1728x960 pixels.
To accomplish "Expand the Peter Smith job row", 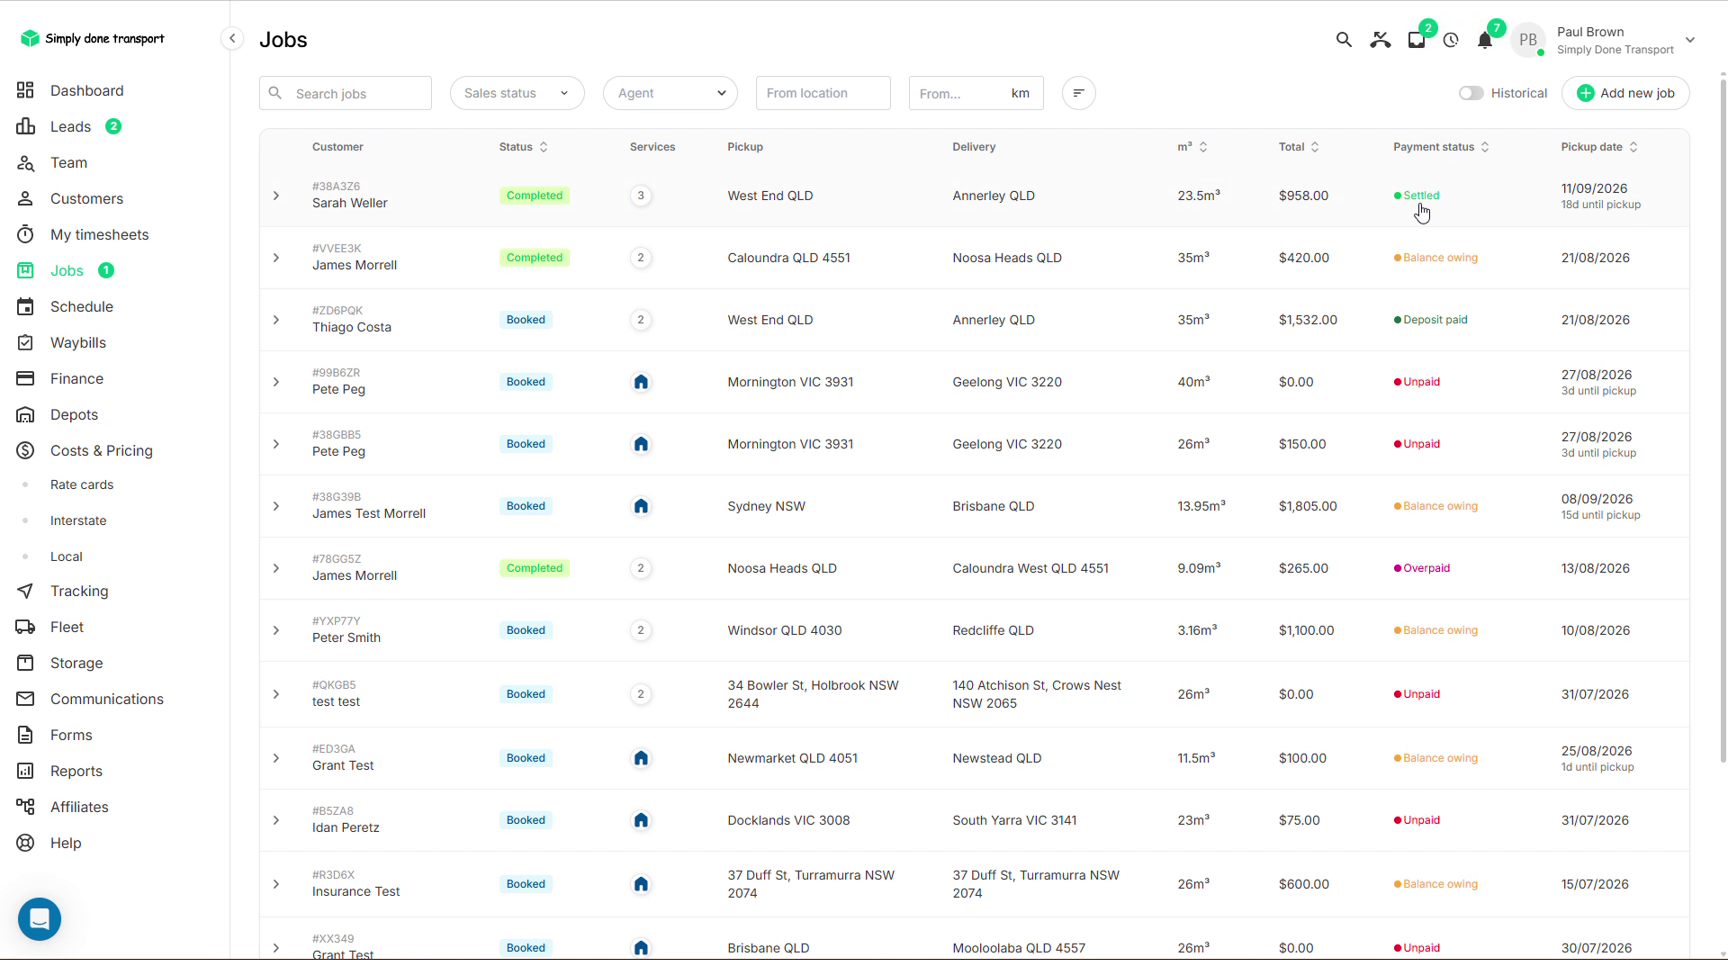I will (x=276, y=630).
